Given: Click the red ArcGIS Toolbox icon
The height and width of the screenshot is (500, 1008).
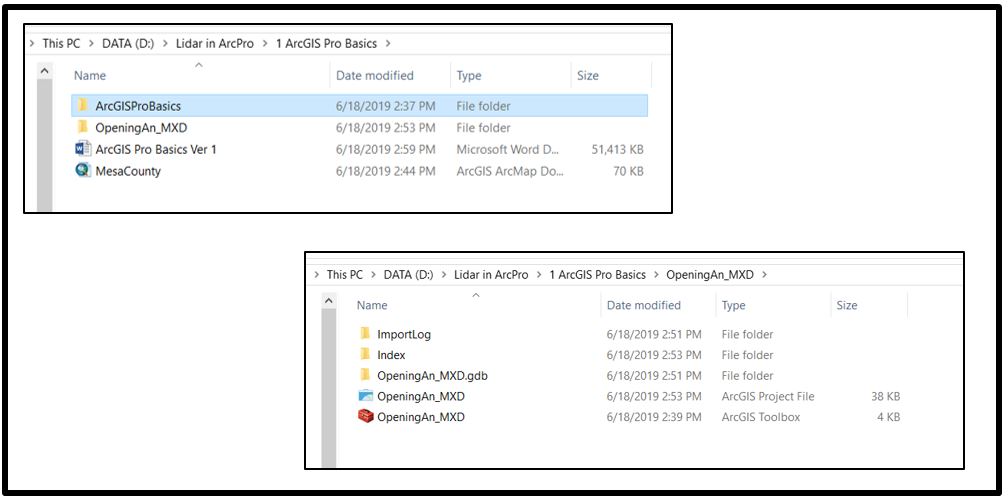Looking at the screenshot, I should click(366, 416).
